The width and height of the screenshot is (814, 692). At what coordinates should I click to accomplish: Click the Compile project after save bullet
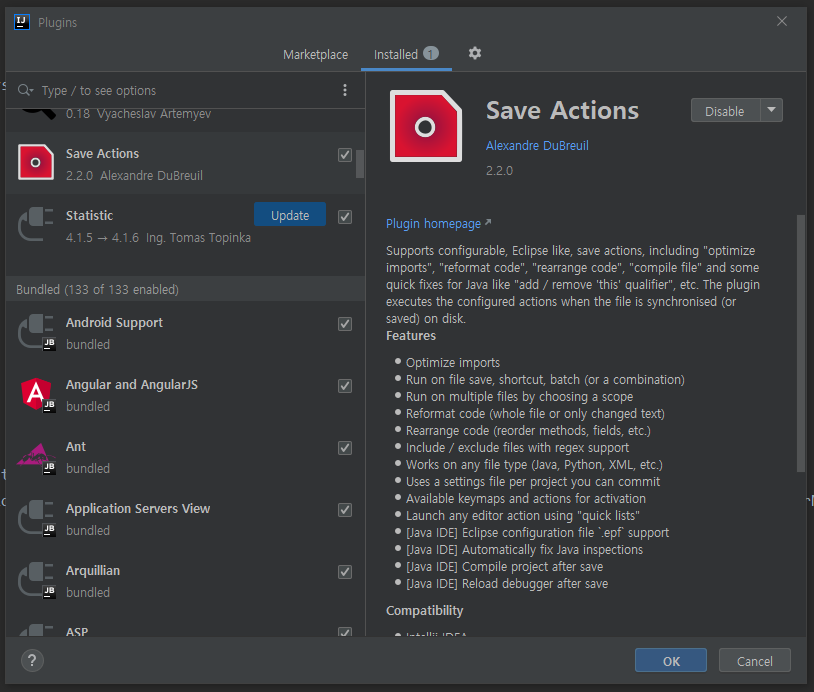pos(505,566)
